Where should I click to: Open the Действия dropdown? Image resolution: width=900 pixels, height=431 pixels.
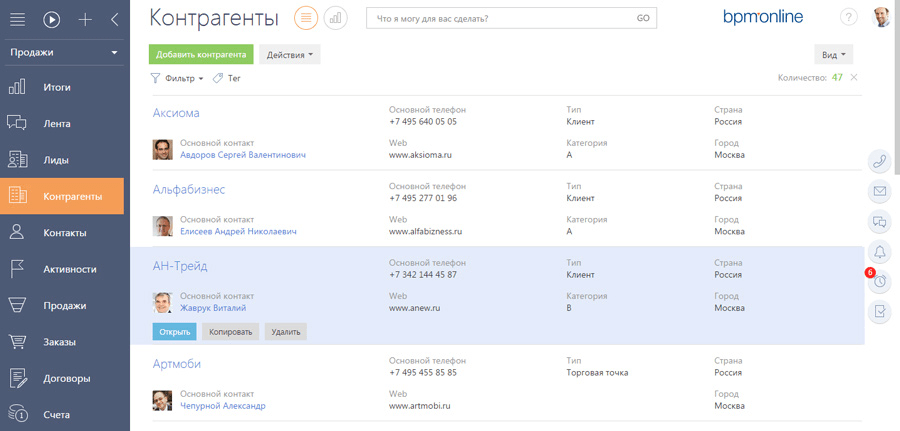290,55
